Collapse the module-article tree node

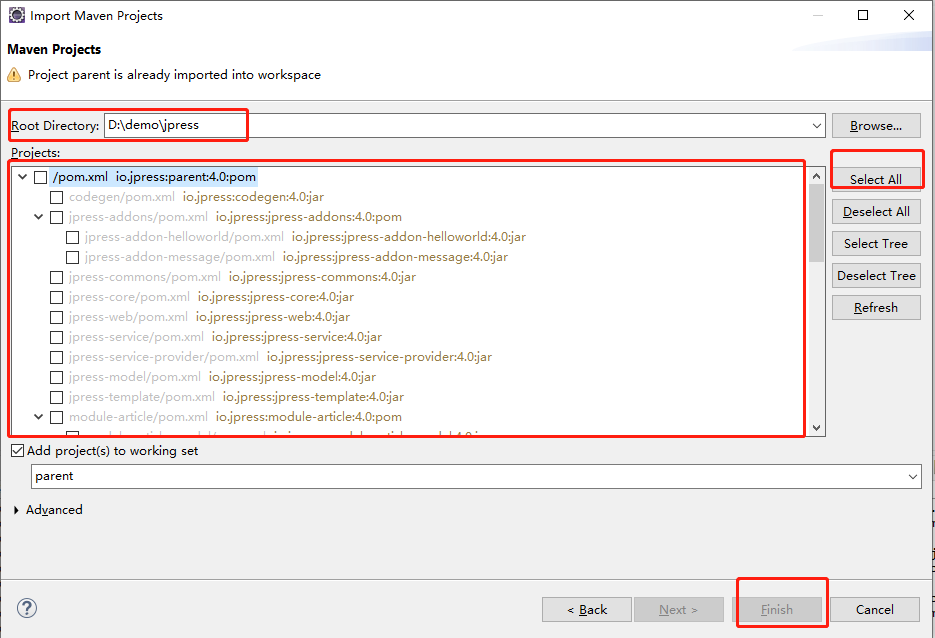[39, 417]
